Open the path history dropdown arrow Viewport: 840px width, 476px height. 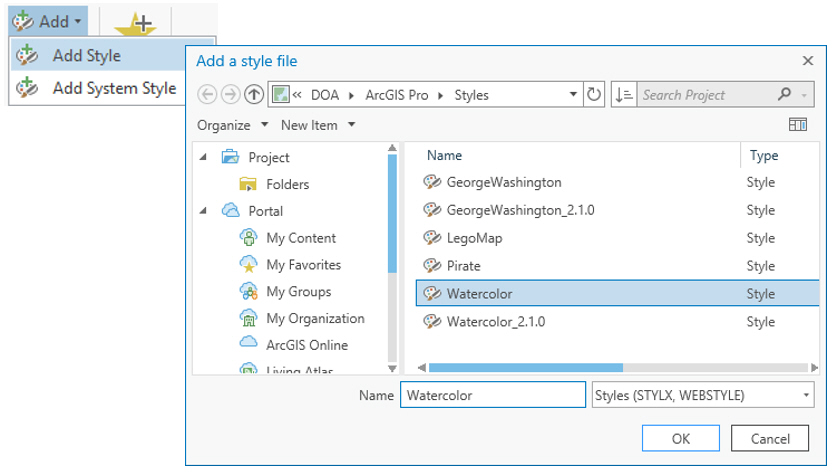573,95
